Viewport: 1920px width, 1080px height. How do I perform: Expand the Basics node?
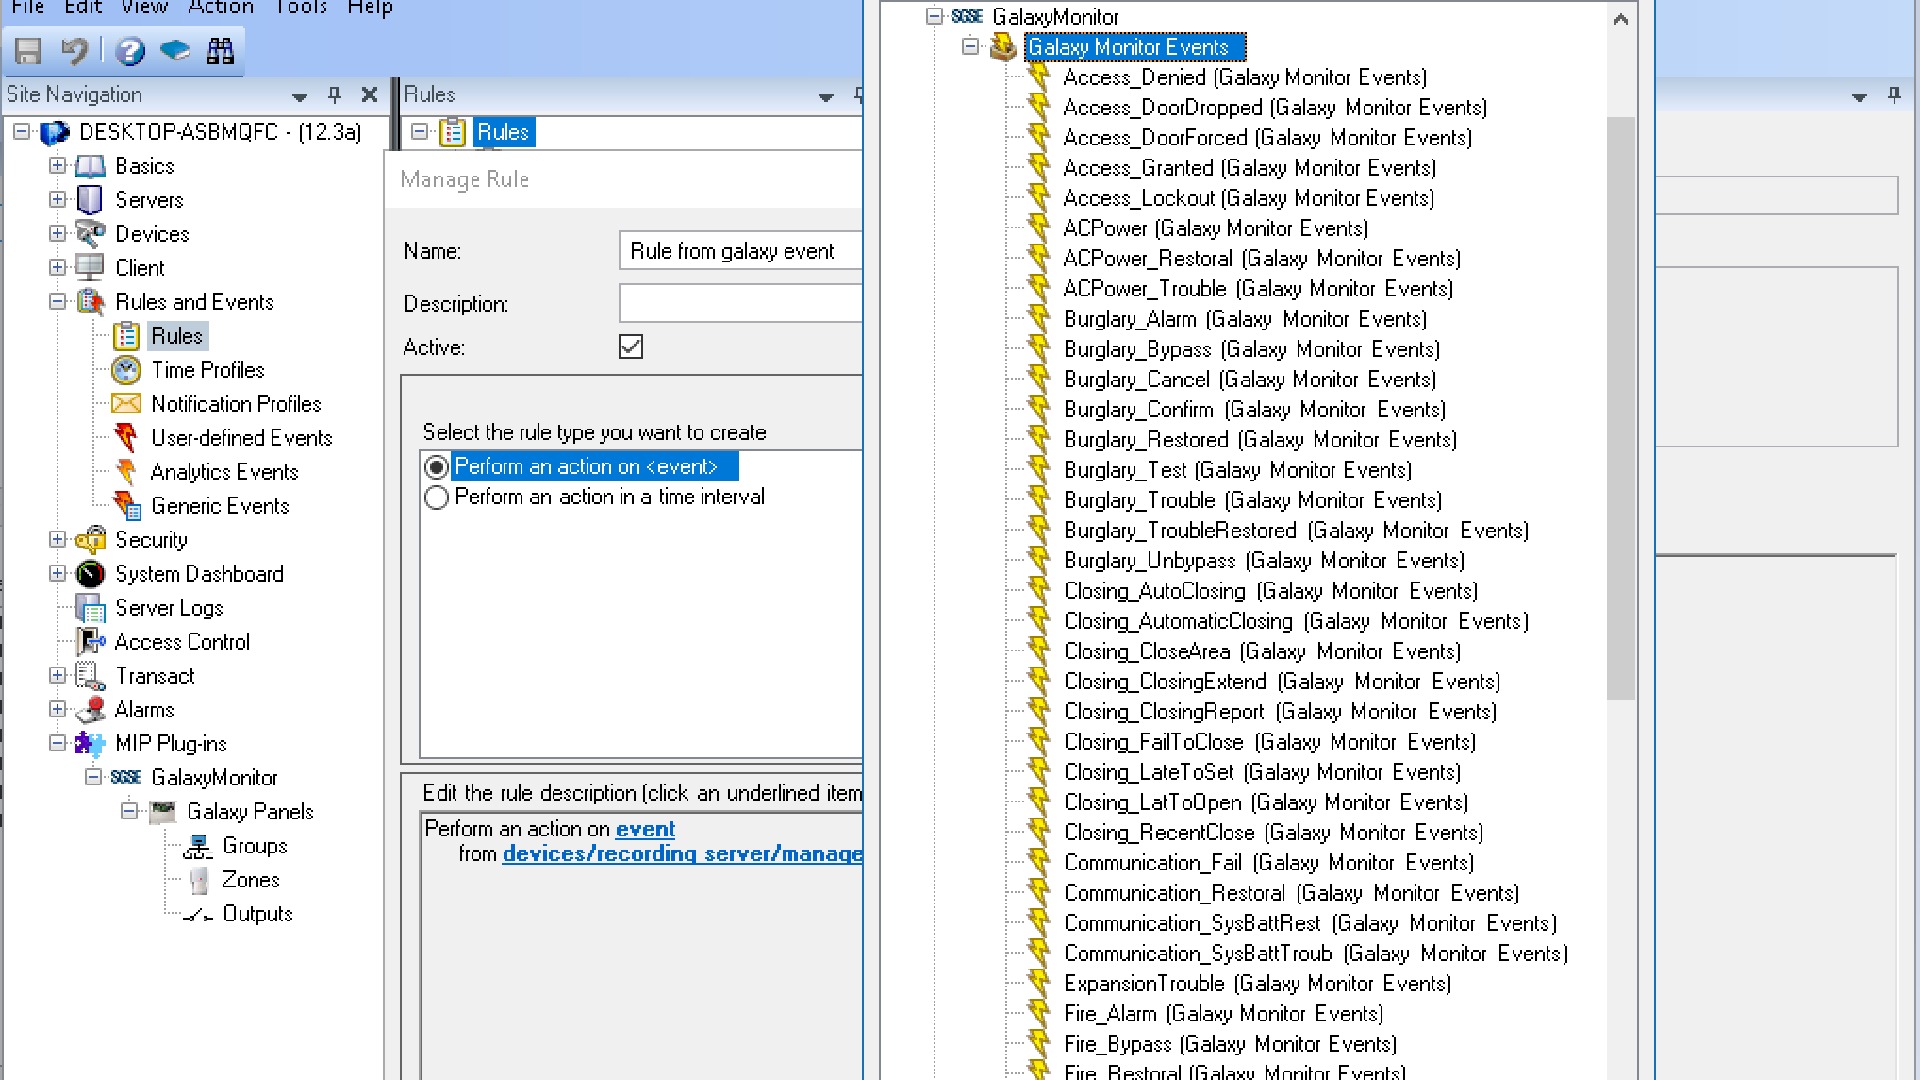click(x=57, y=166)
